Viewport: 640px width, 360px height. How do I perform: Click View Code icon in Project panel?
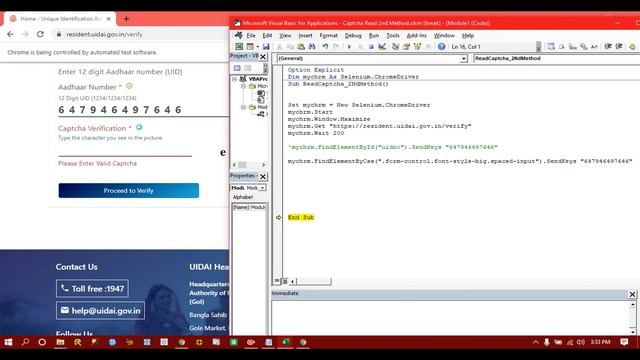[x=237, y=68]
